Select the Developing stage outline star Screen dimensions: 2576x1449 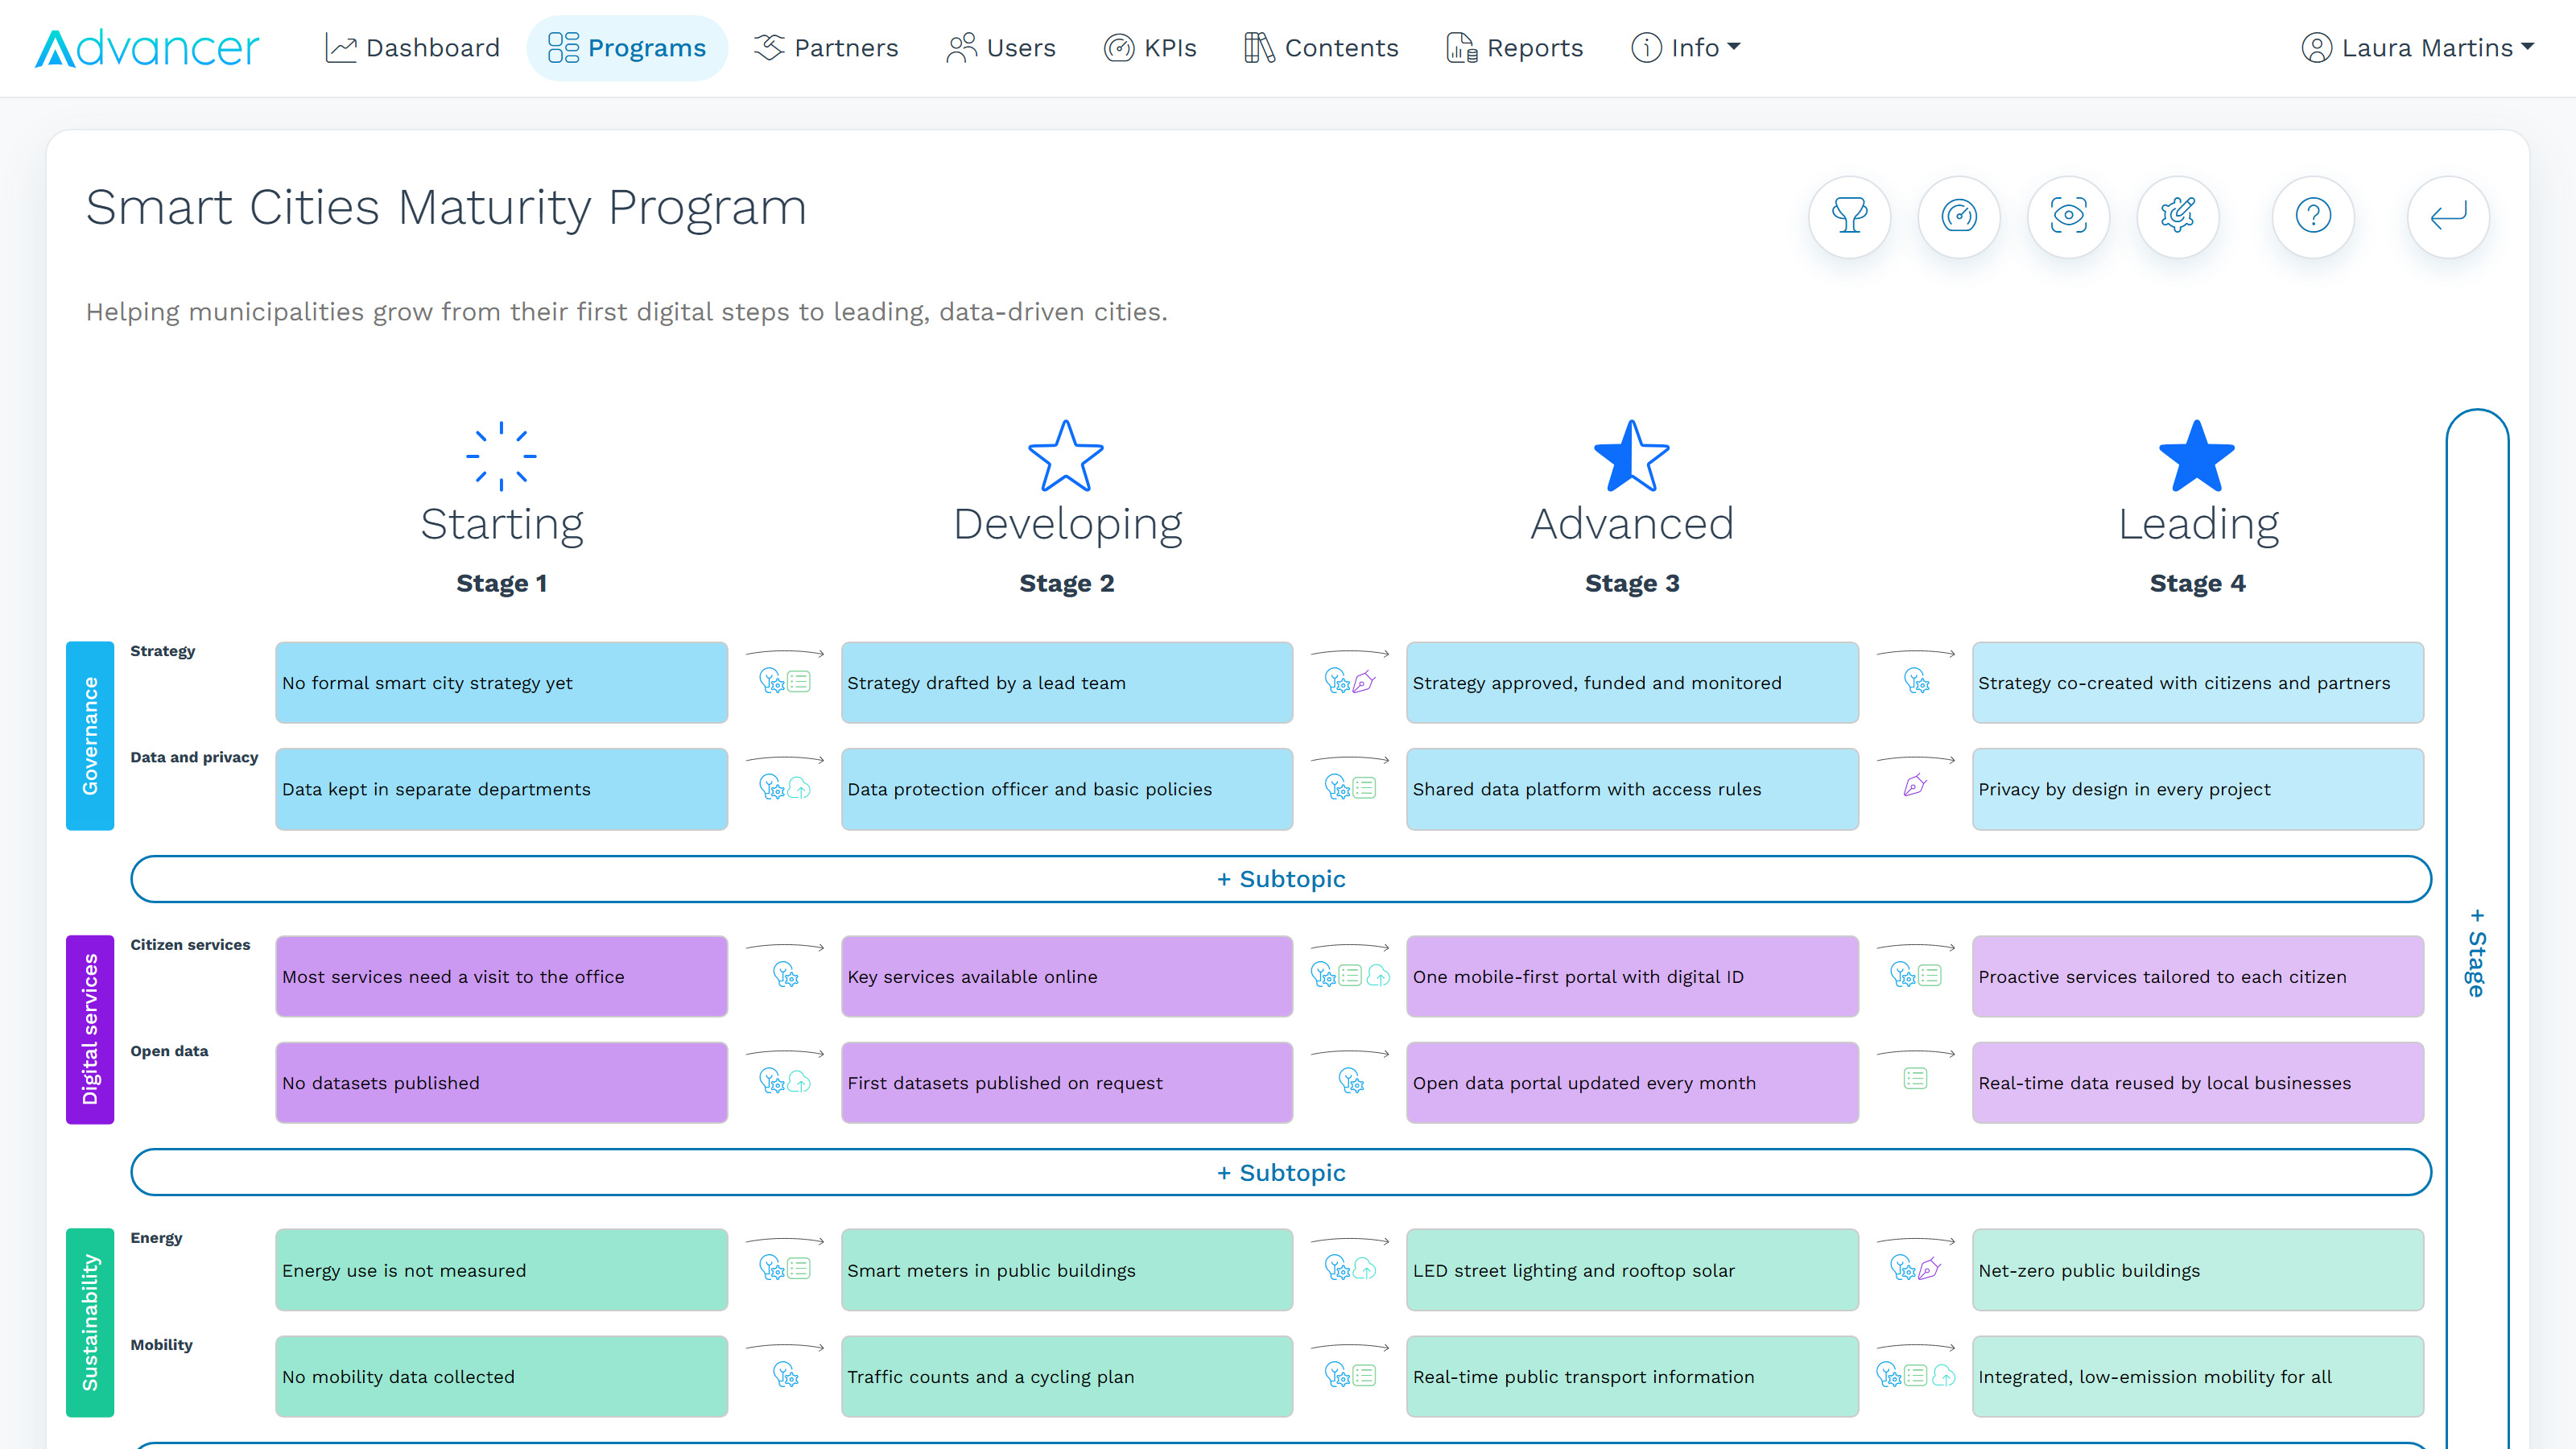point(1066,456)
